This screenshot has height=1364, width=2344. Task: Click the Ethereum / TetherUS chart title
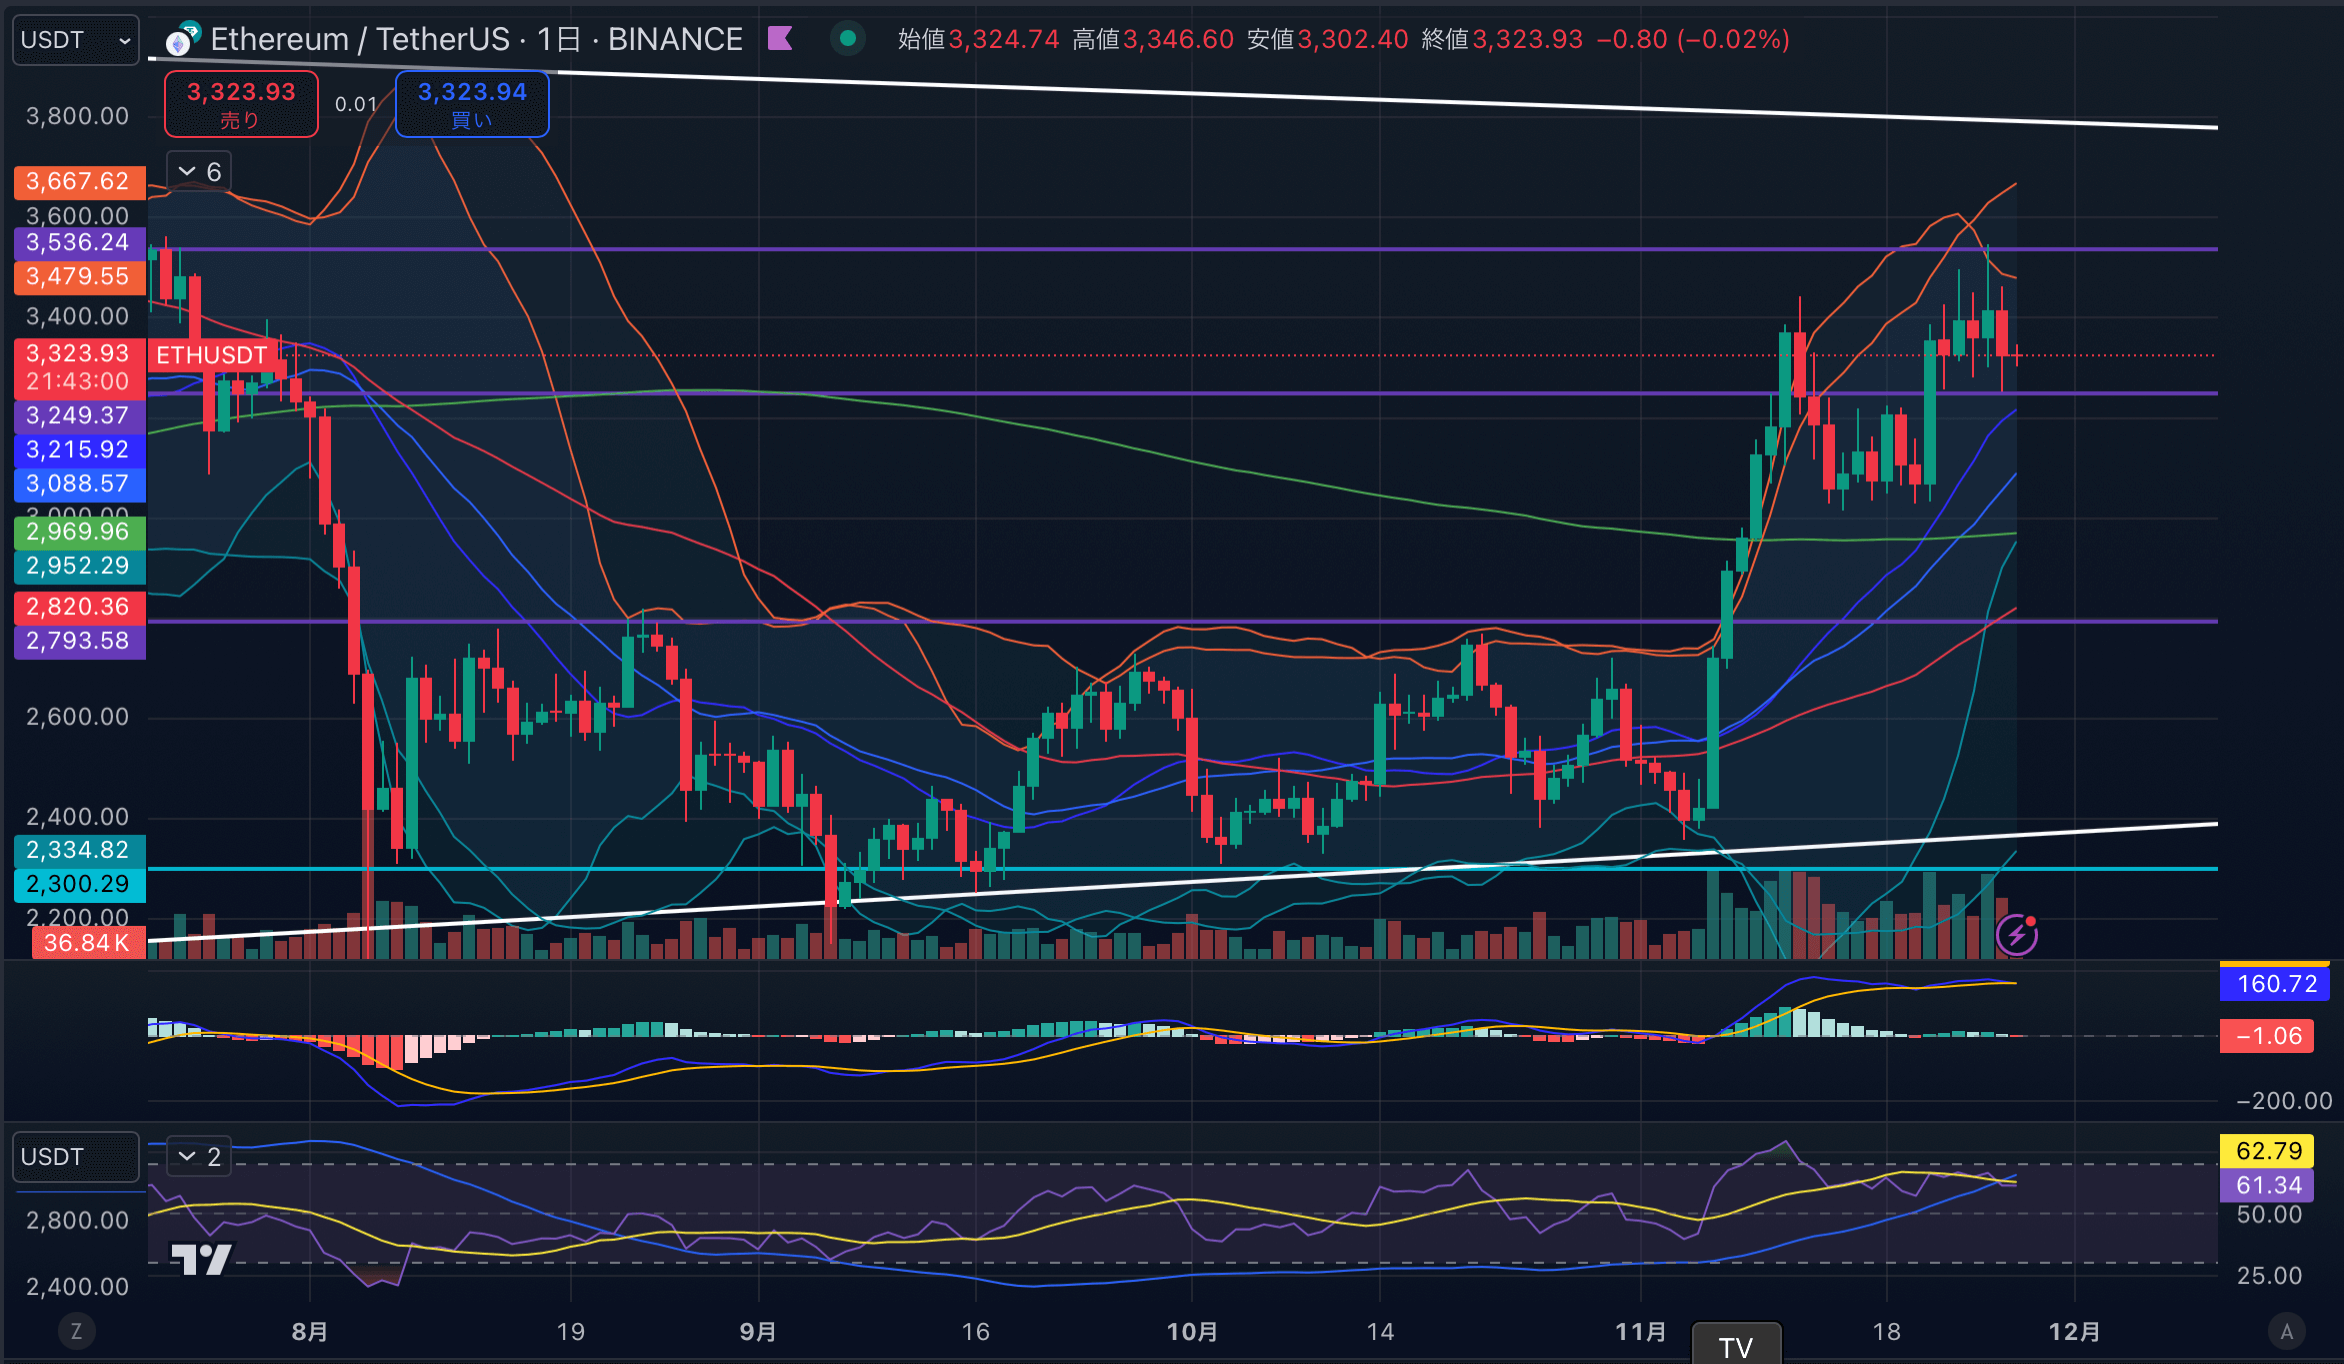point(476,39)
